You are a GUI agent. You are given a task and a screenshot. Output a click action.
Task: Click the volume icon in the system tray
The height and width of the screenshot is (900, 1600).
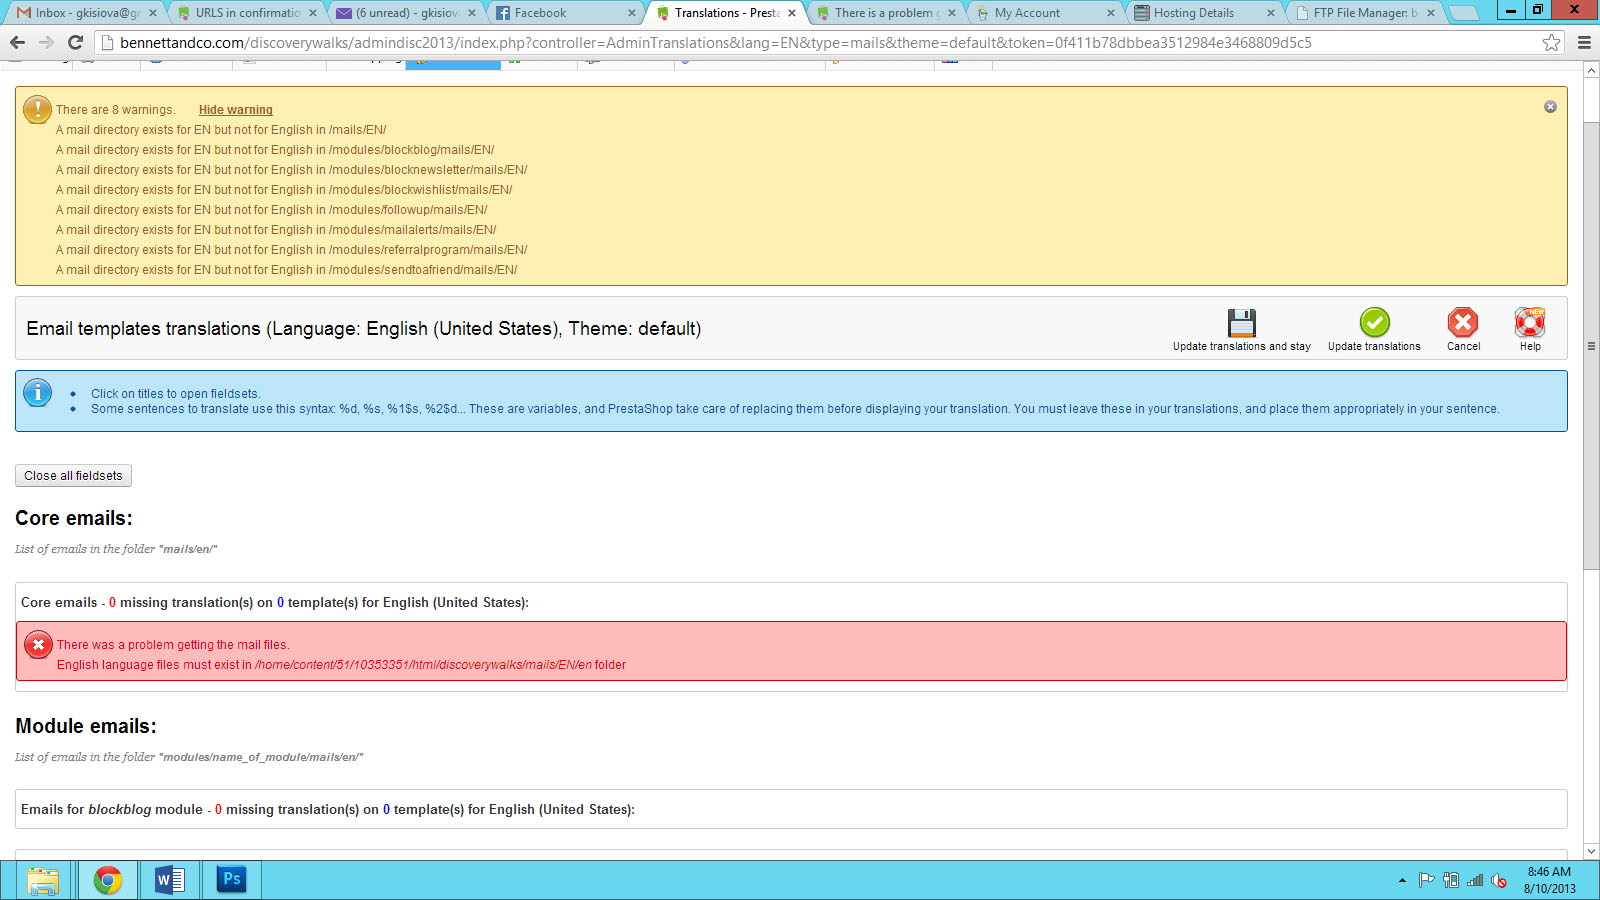click(1499, 880)
